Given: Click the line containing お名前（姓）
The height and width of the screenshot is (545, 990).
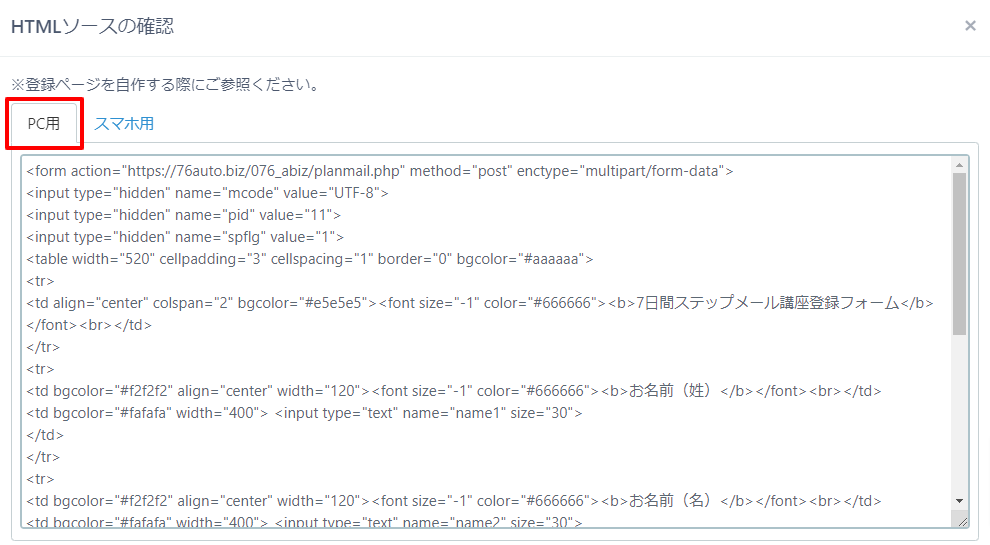Looking at the screenshot, I should 453,391.
